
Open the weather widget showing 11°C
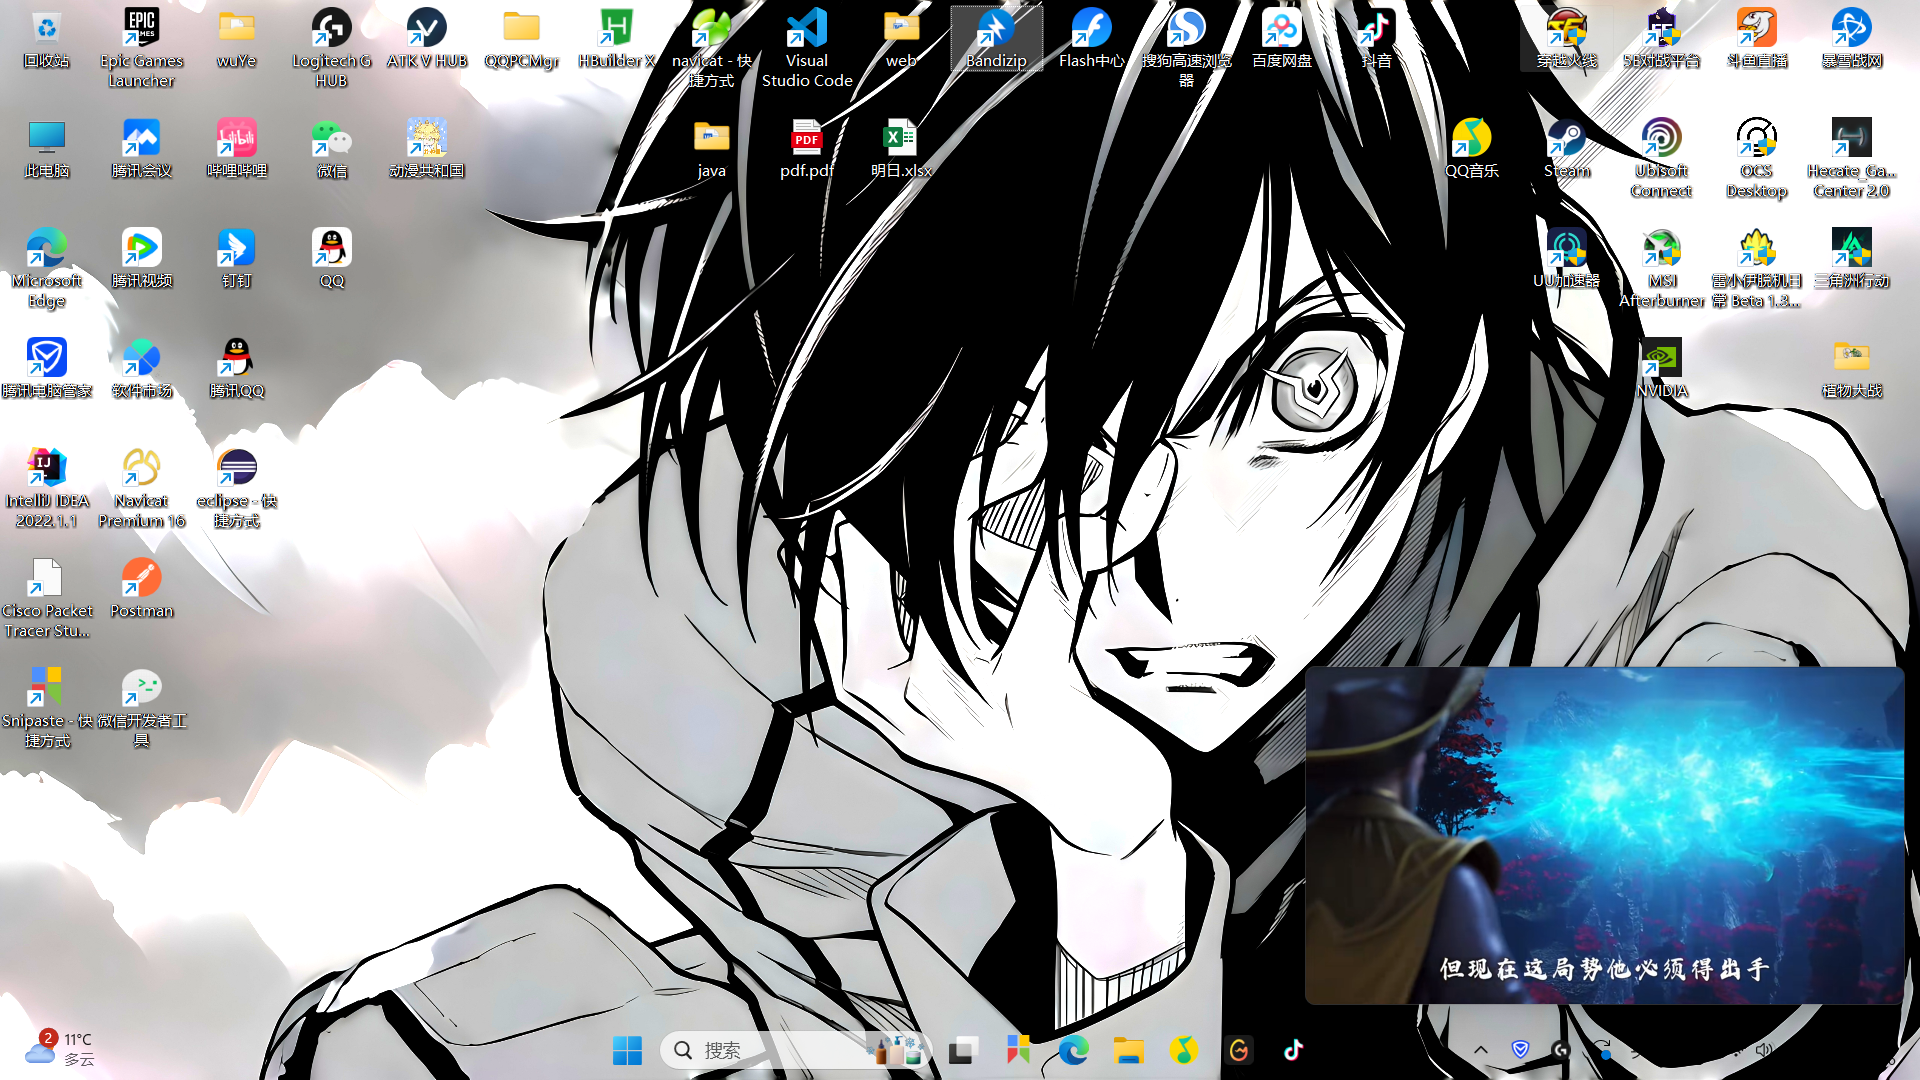pos(60,1048)
